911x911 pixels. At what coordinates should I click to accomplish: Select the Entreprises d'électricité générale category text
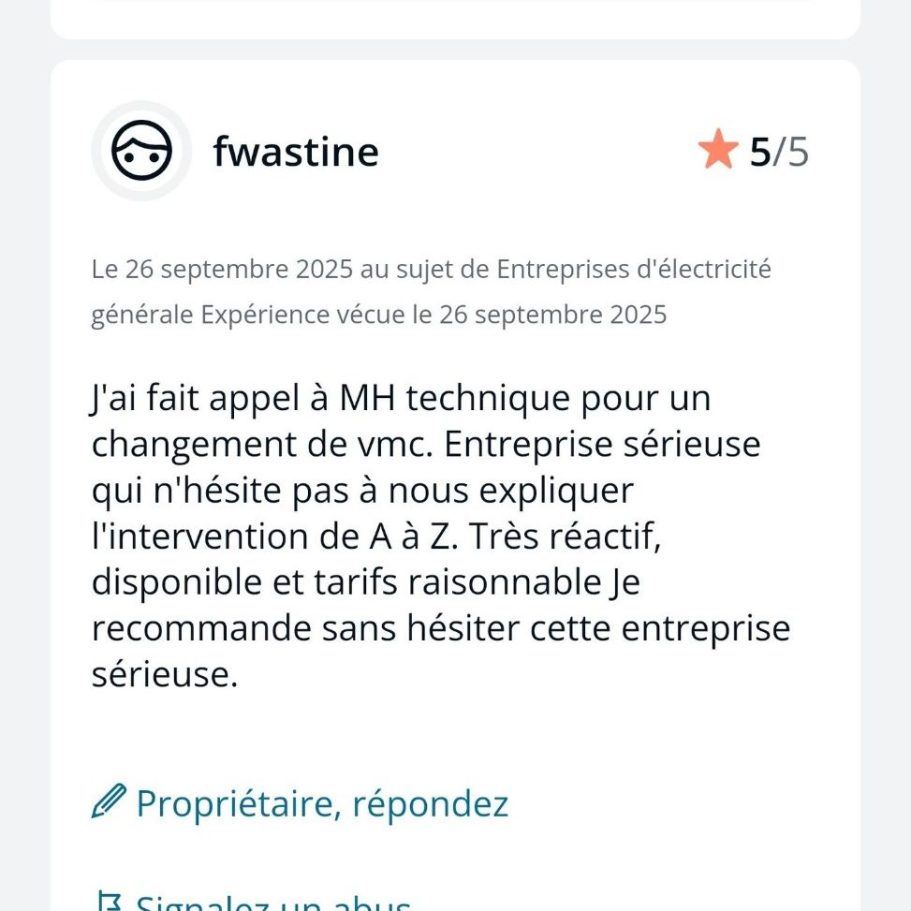tap(430, 292)
